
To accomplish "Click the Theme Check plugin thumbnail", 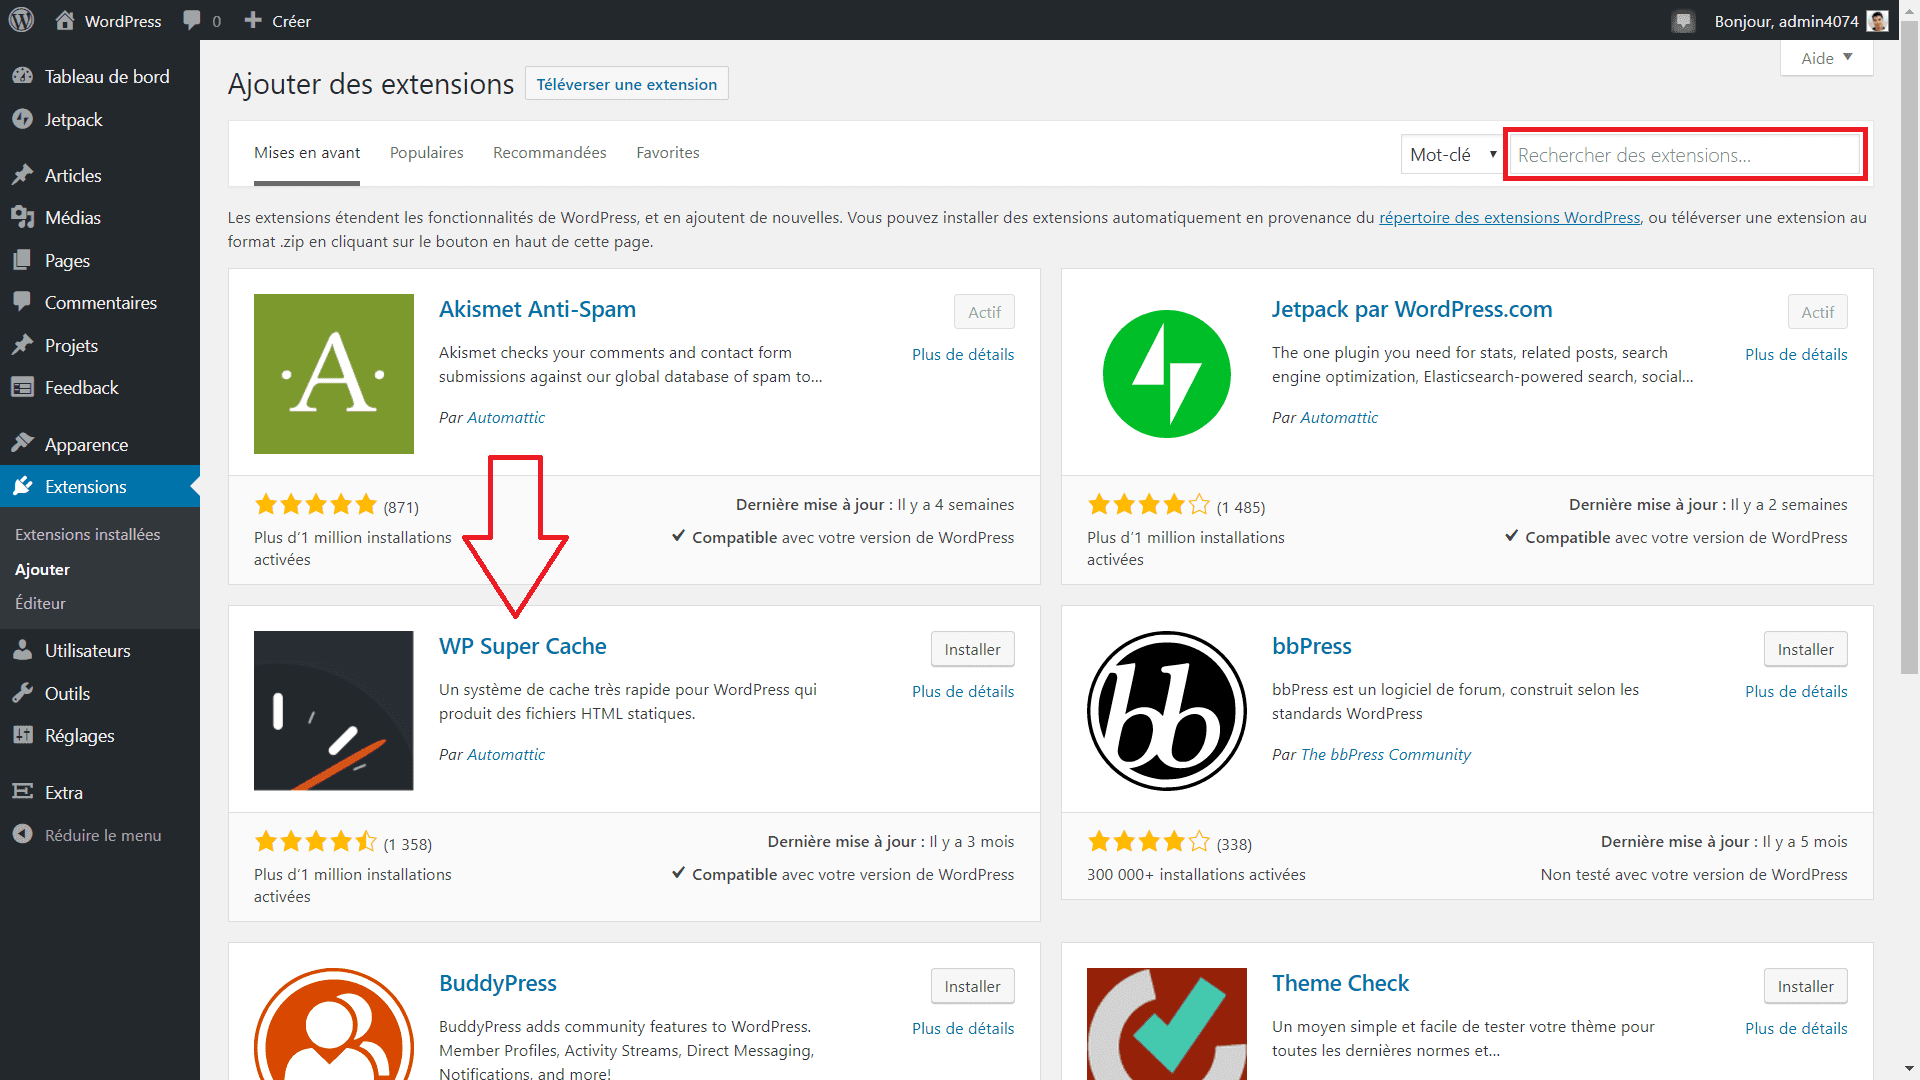I will pos(1167,1024).
